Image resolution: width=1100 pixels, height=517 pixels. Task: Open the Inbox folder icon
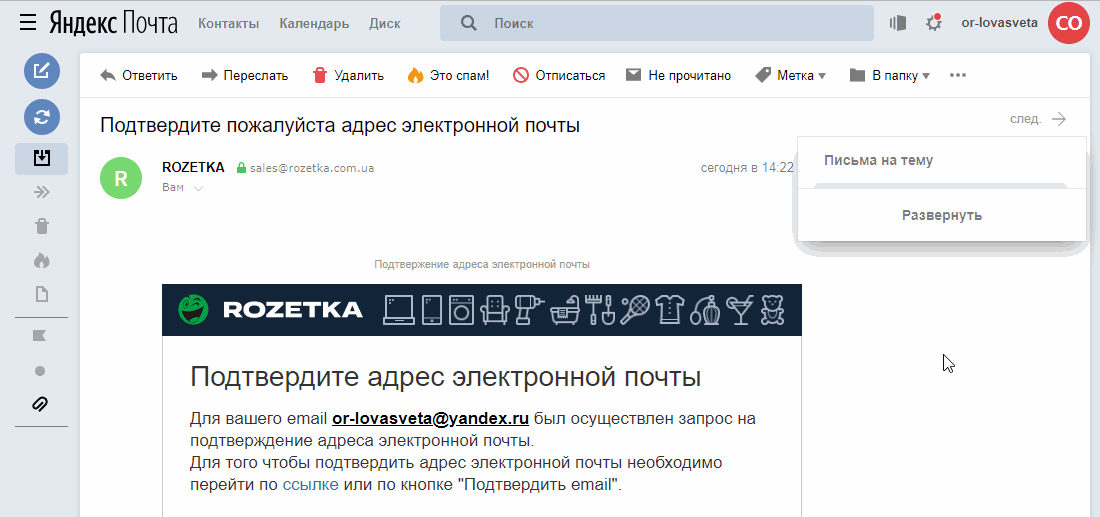tap(41, 159)
